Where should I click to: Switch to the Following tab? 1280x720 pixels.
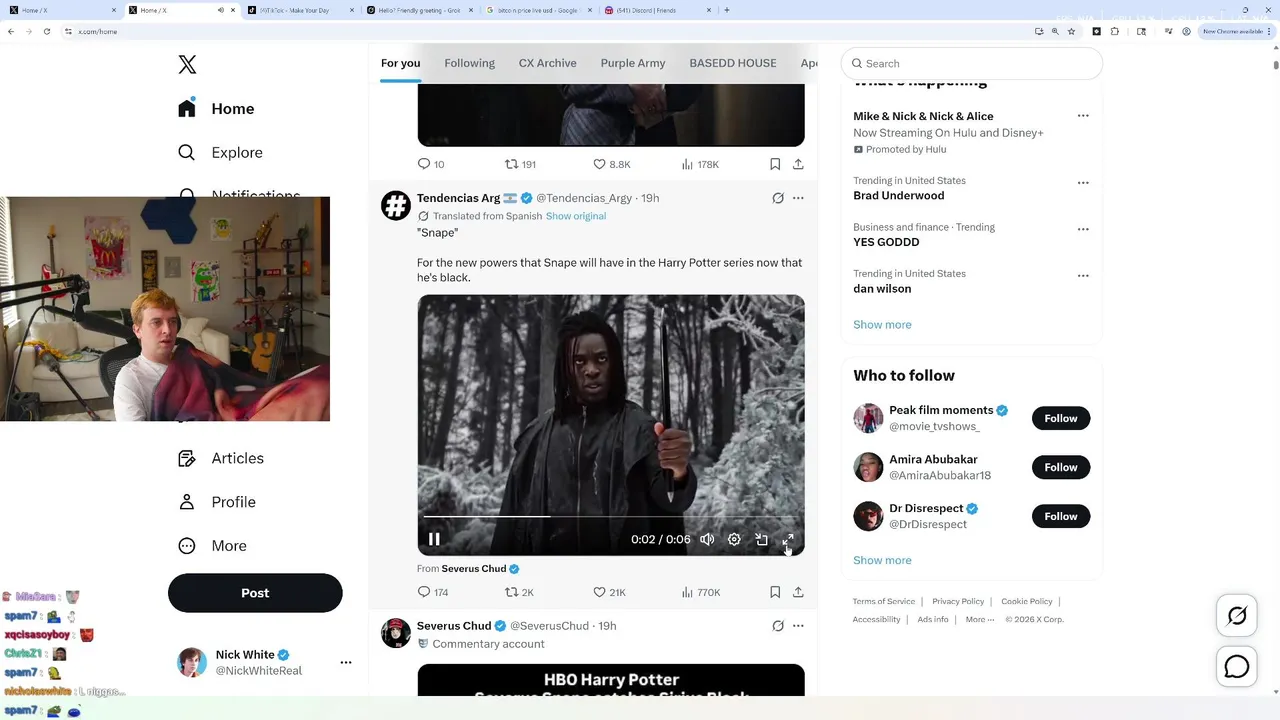(x=469, y=63)
